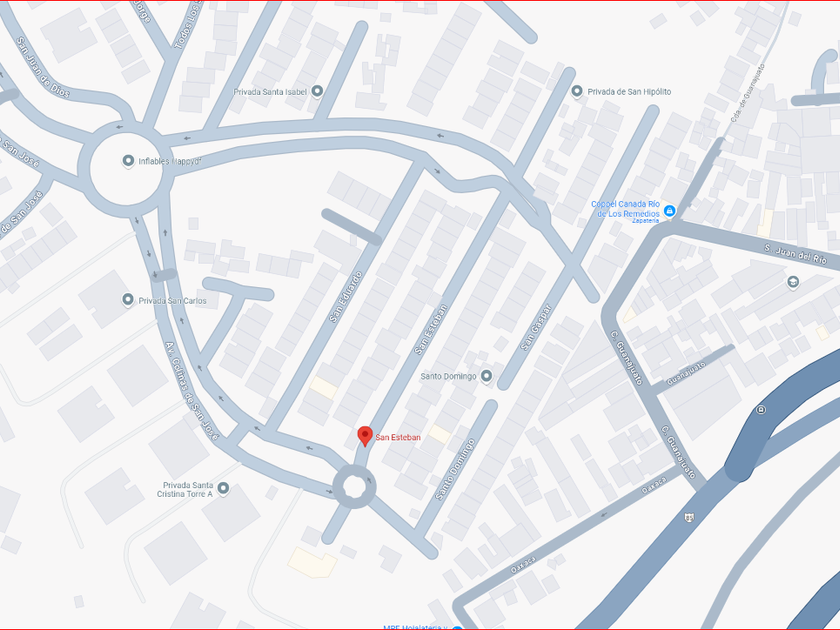The width and height of the screenshot is (840, 630).
Task: Click the Privada Santa Cristina Torre A marker
Action: click(223, 489)
